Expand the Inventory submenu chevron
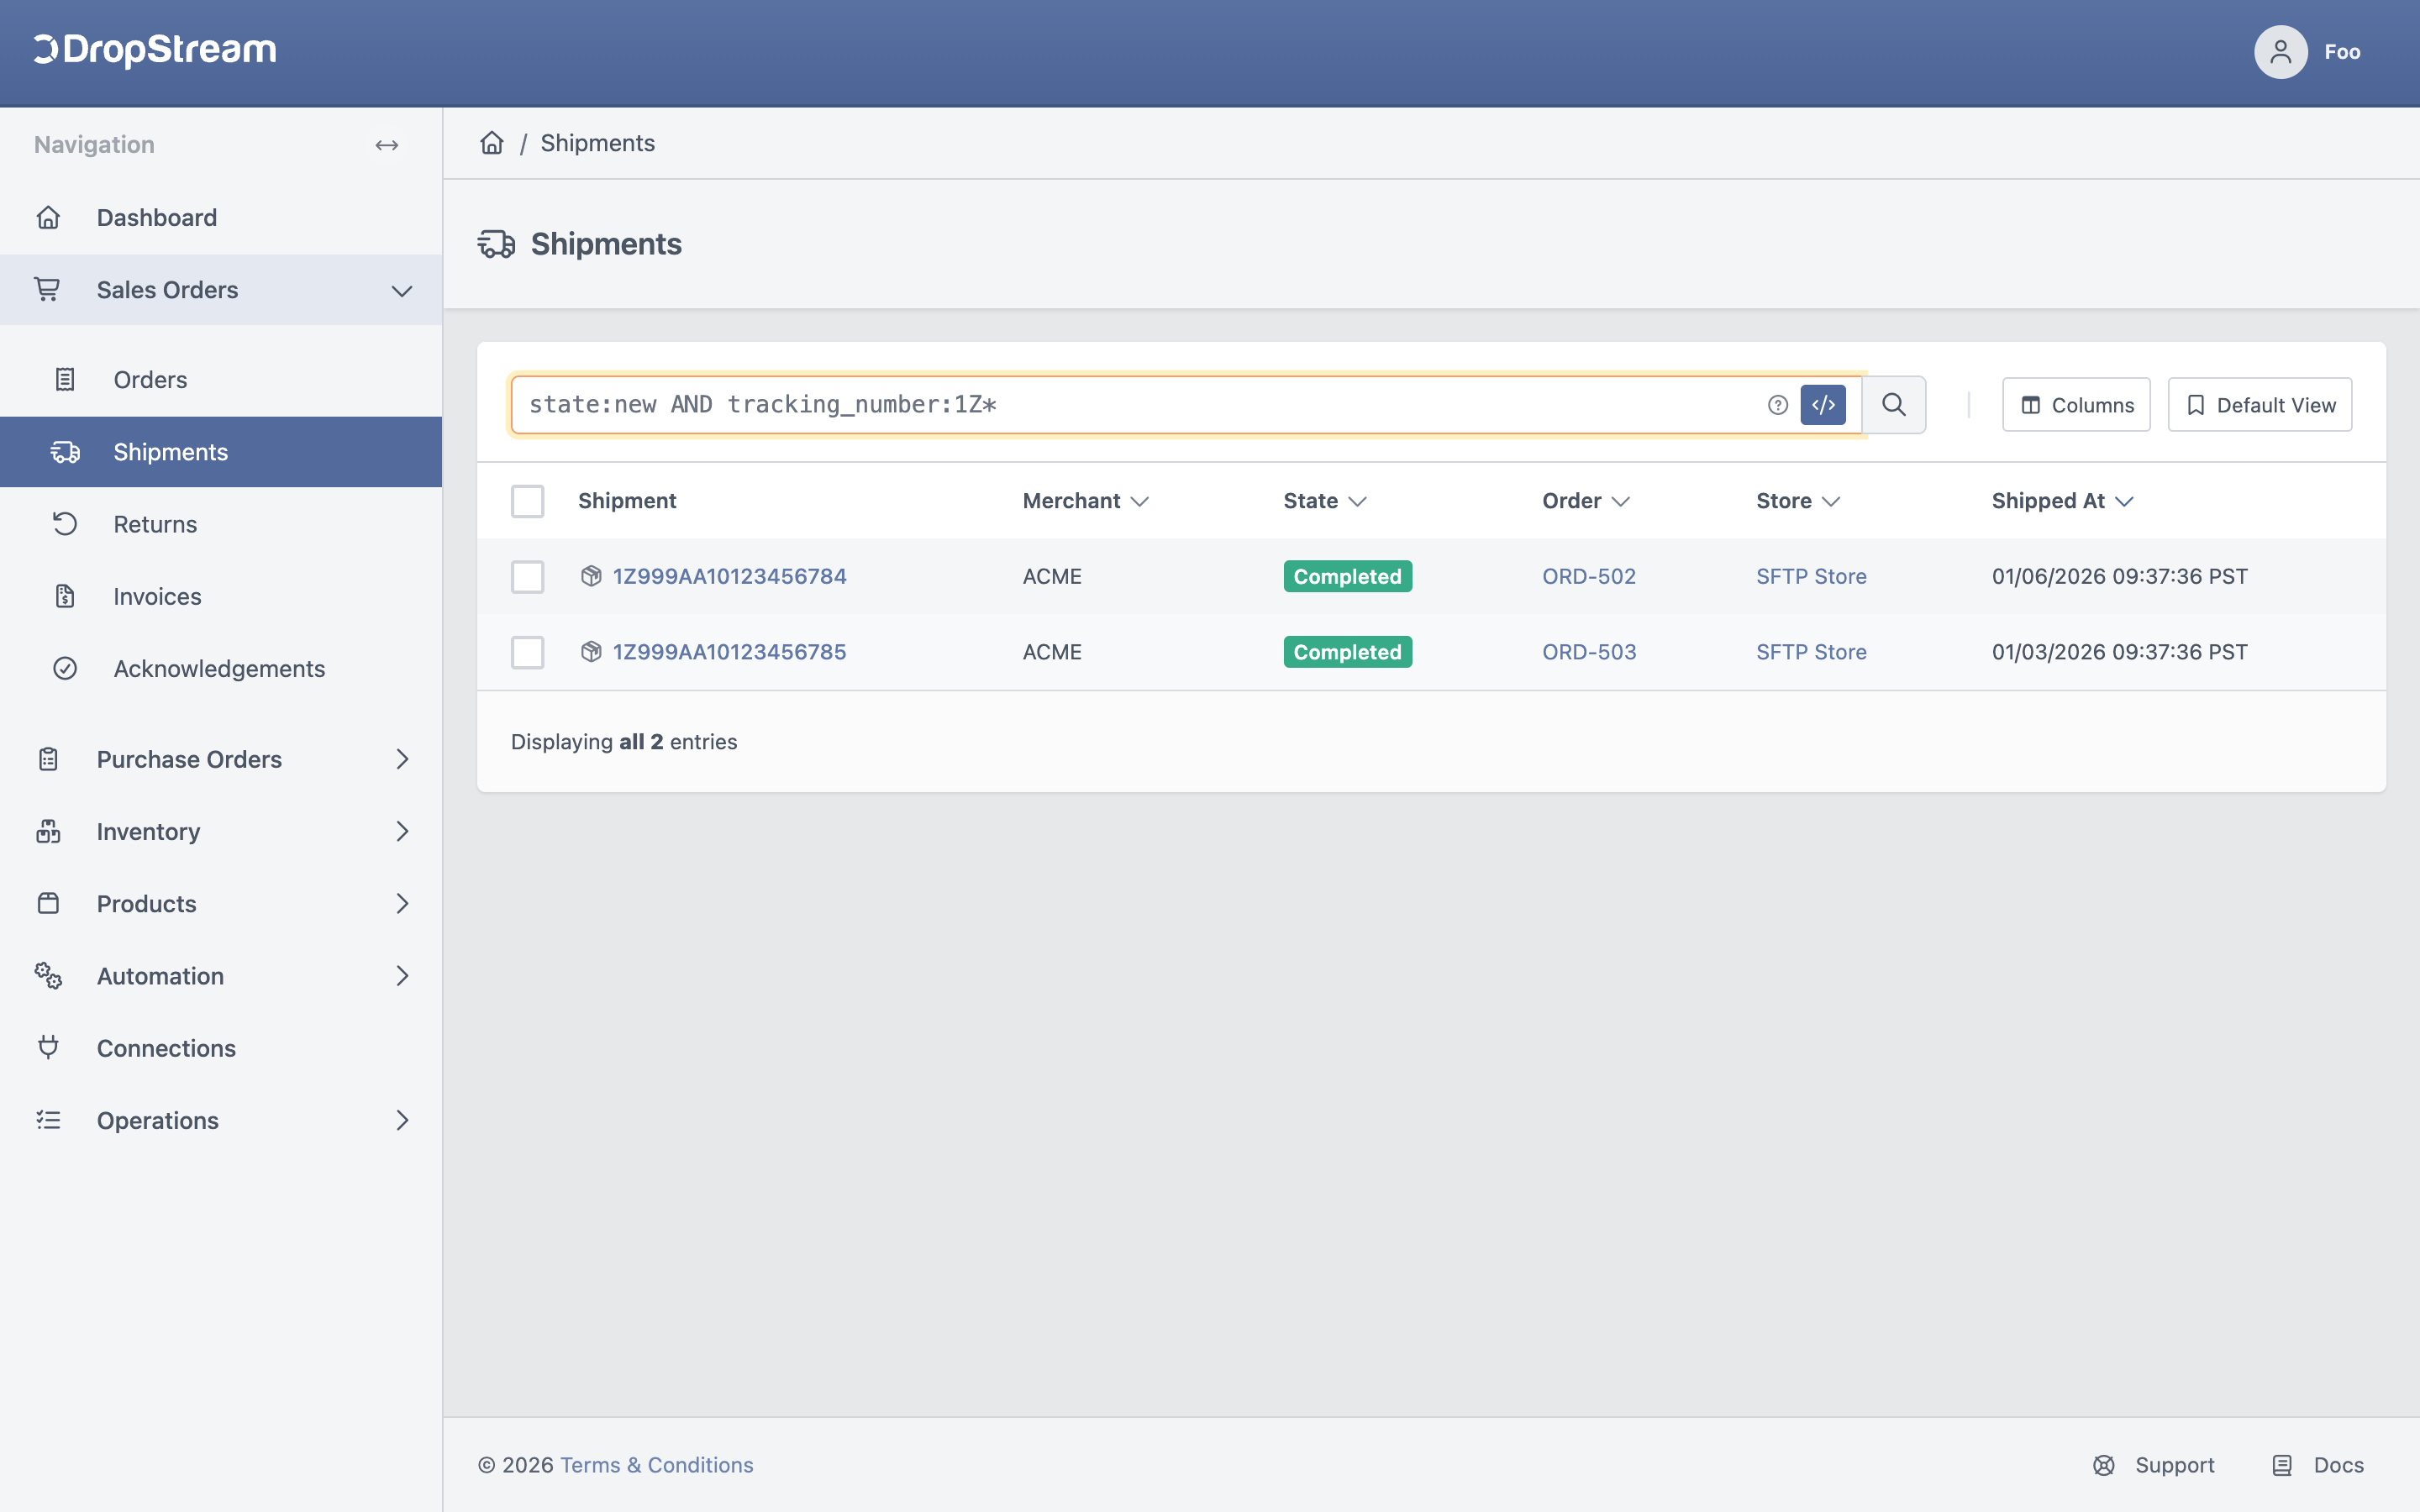Screen dimensions: 2420x1512 (402, 831)
